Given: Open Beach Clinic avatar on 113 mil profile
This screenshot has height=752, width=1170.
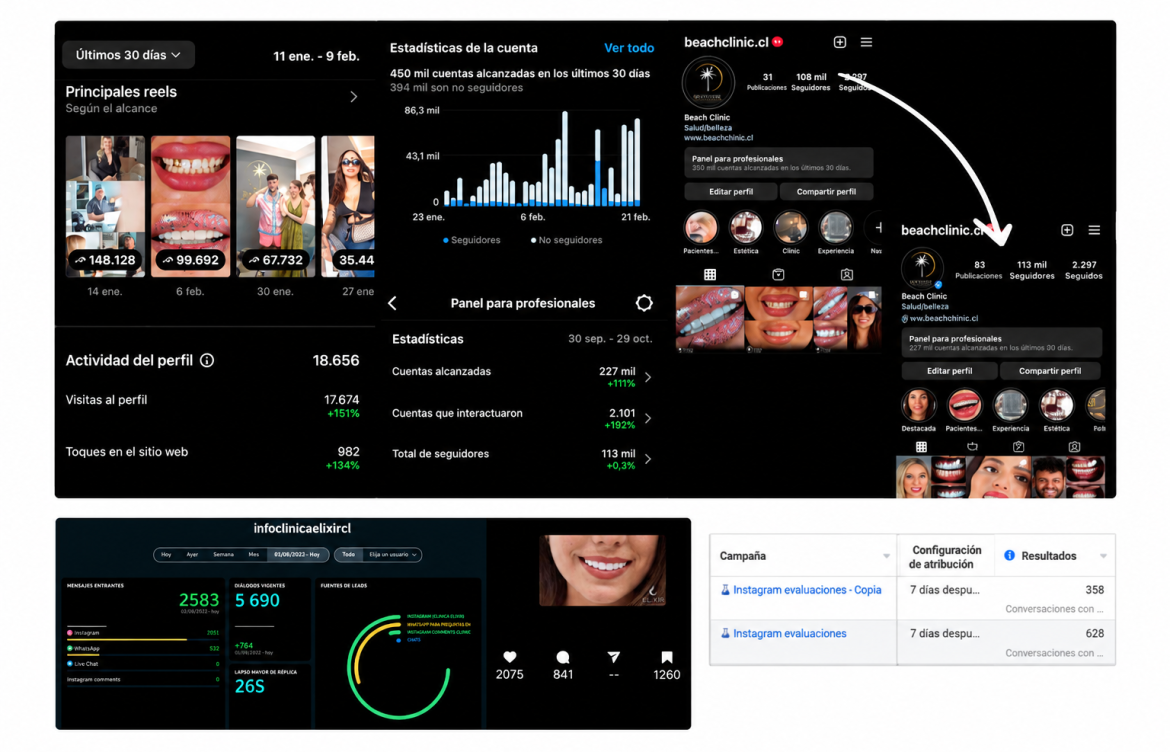Looking at the screenshot, I should coord(922,268).
